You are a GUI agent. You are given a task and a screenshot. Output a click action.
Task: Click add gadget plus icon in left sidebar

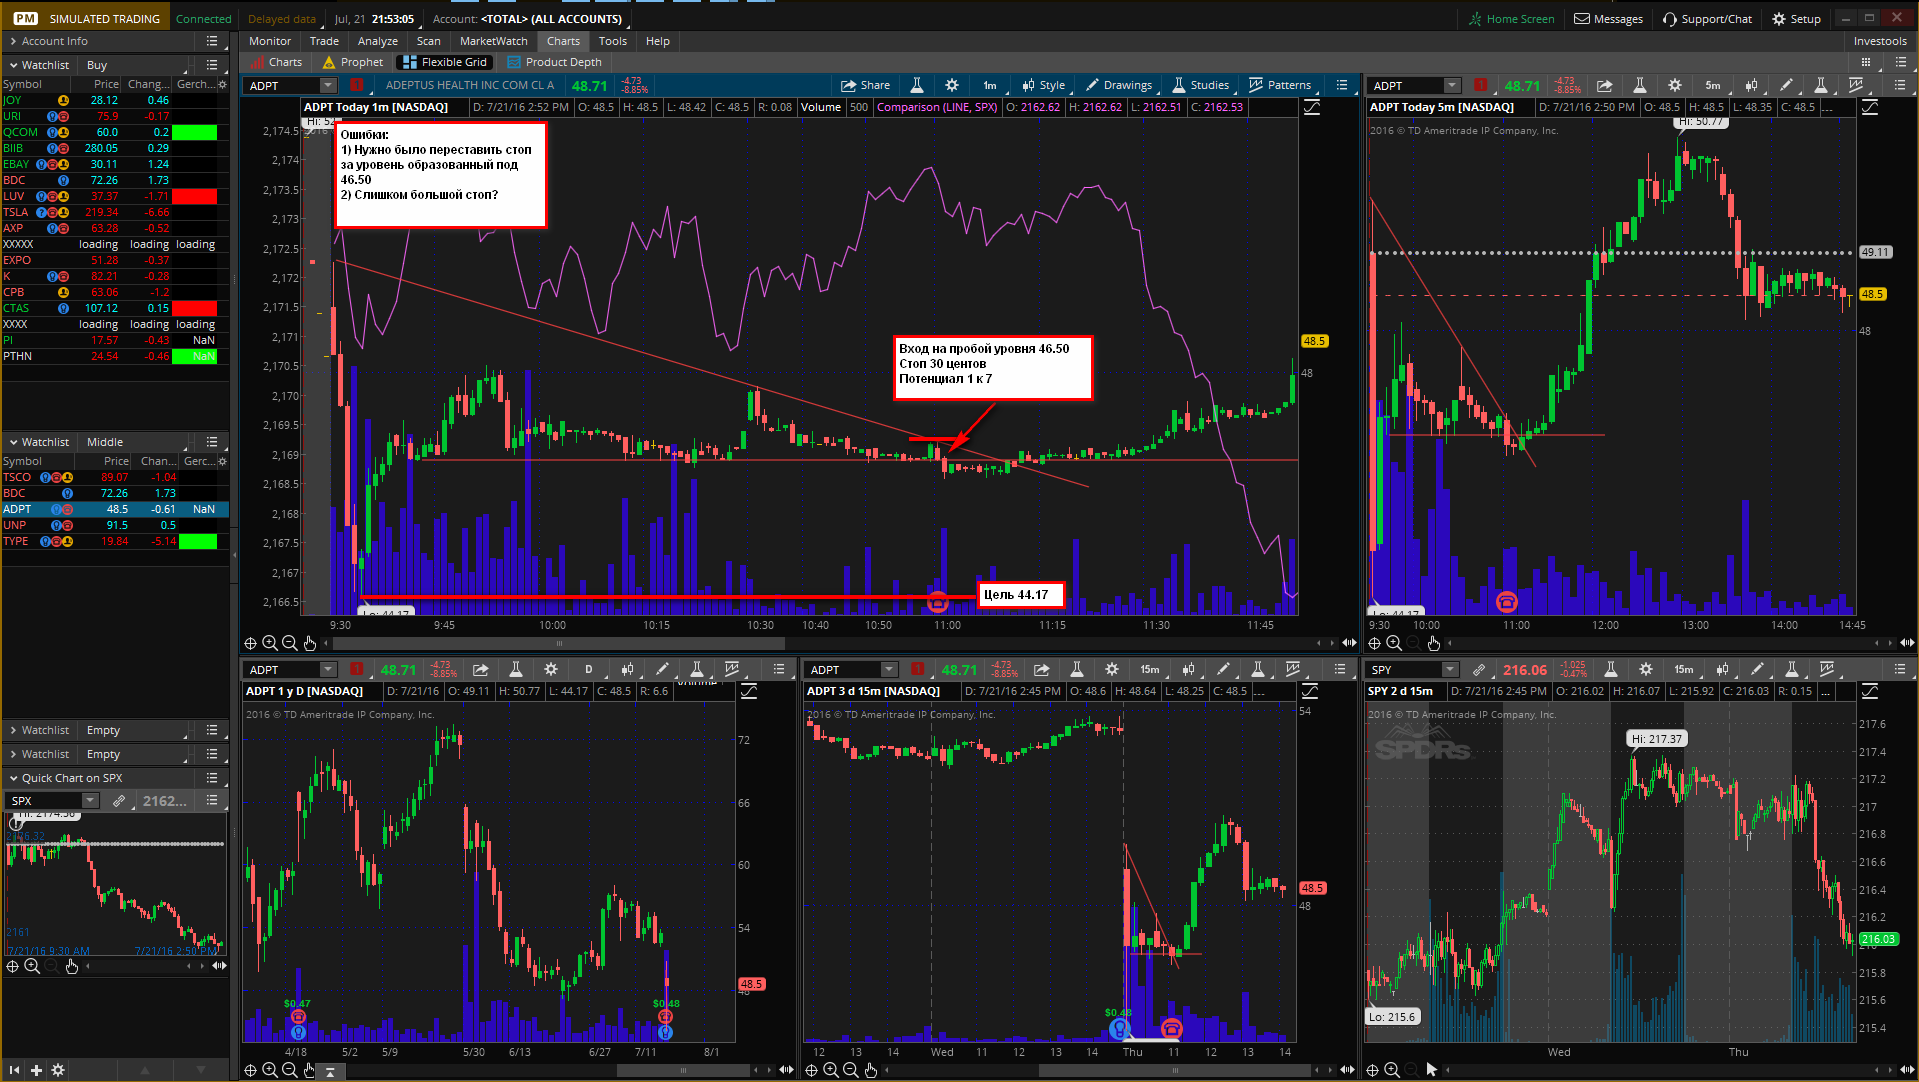[x=37, y=1070]
